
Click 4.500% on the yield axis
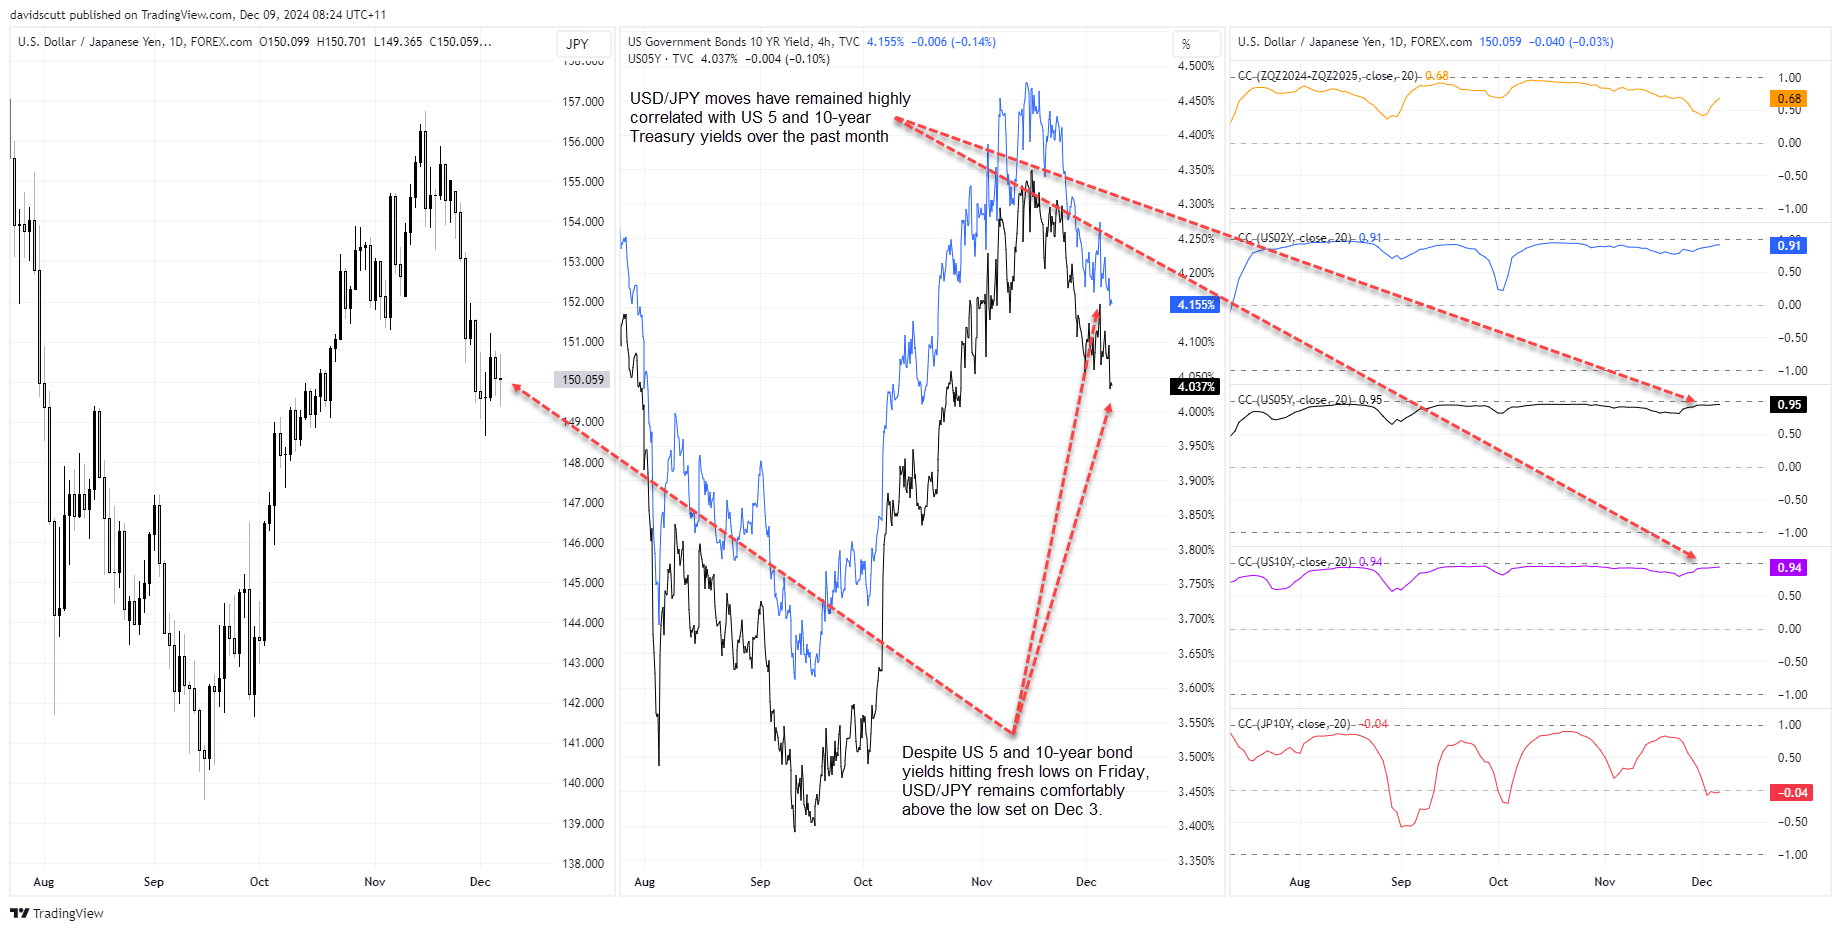pyautogui.click(x=1196, y=66)
